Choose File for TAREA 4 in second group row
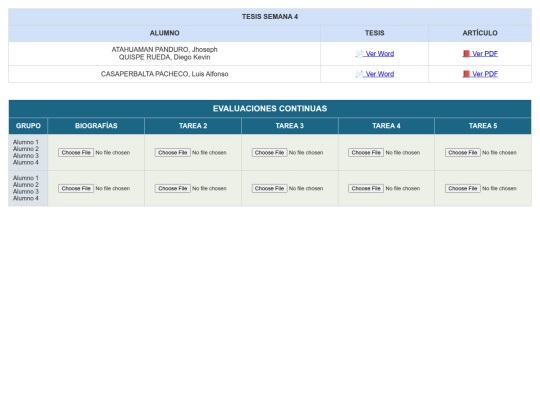This screenshot has width=540, height=405. tap(366, 188)
